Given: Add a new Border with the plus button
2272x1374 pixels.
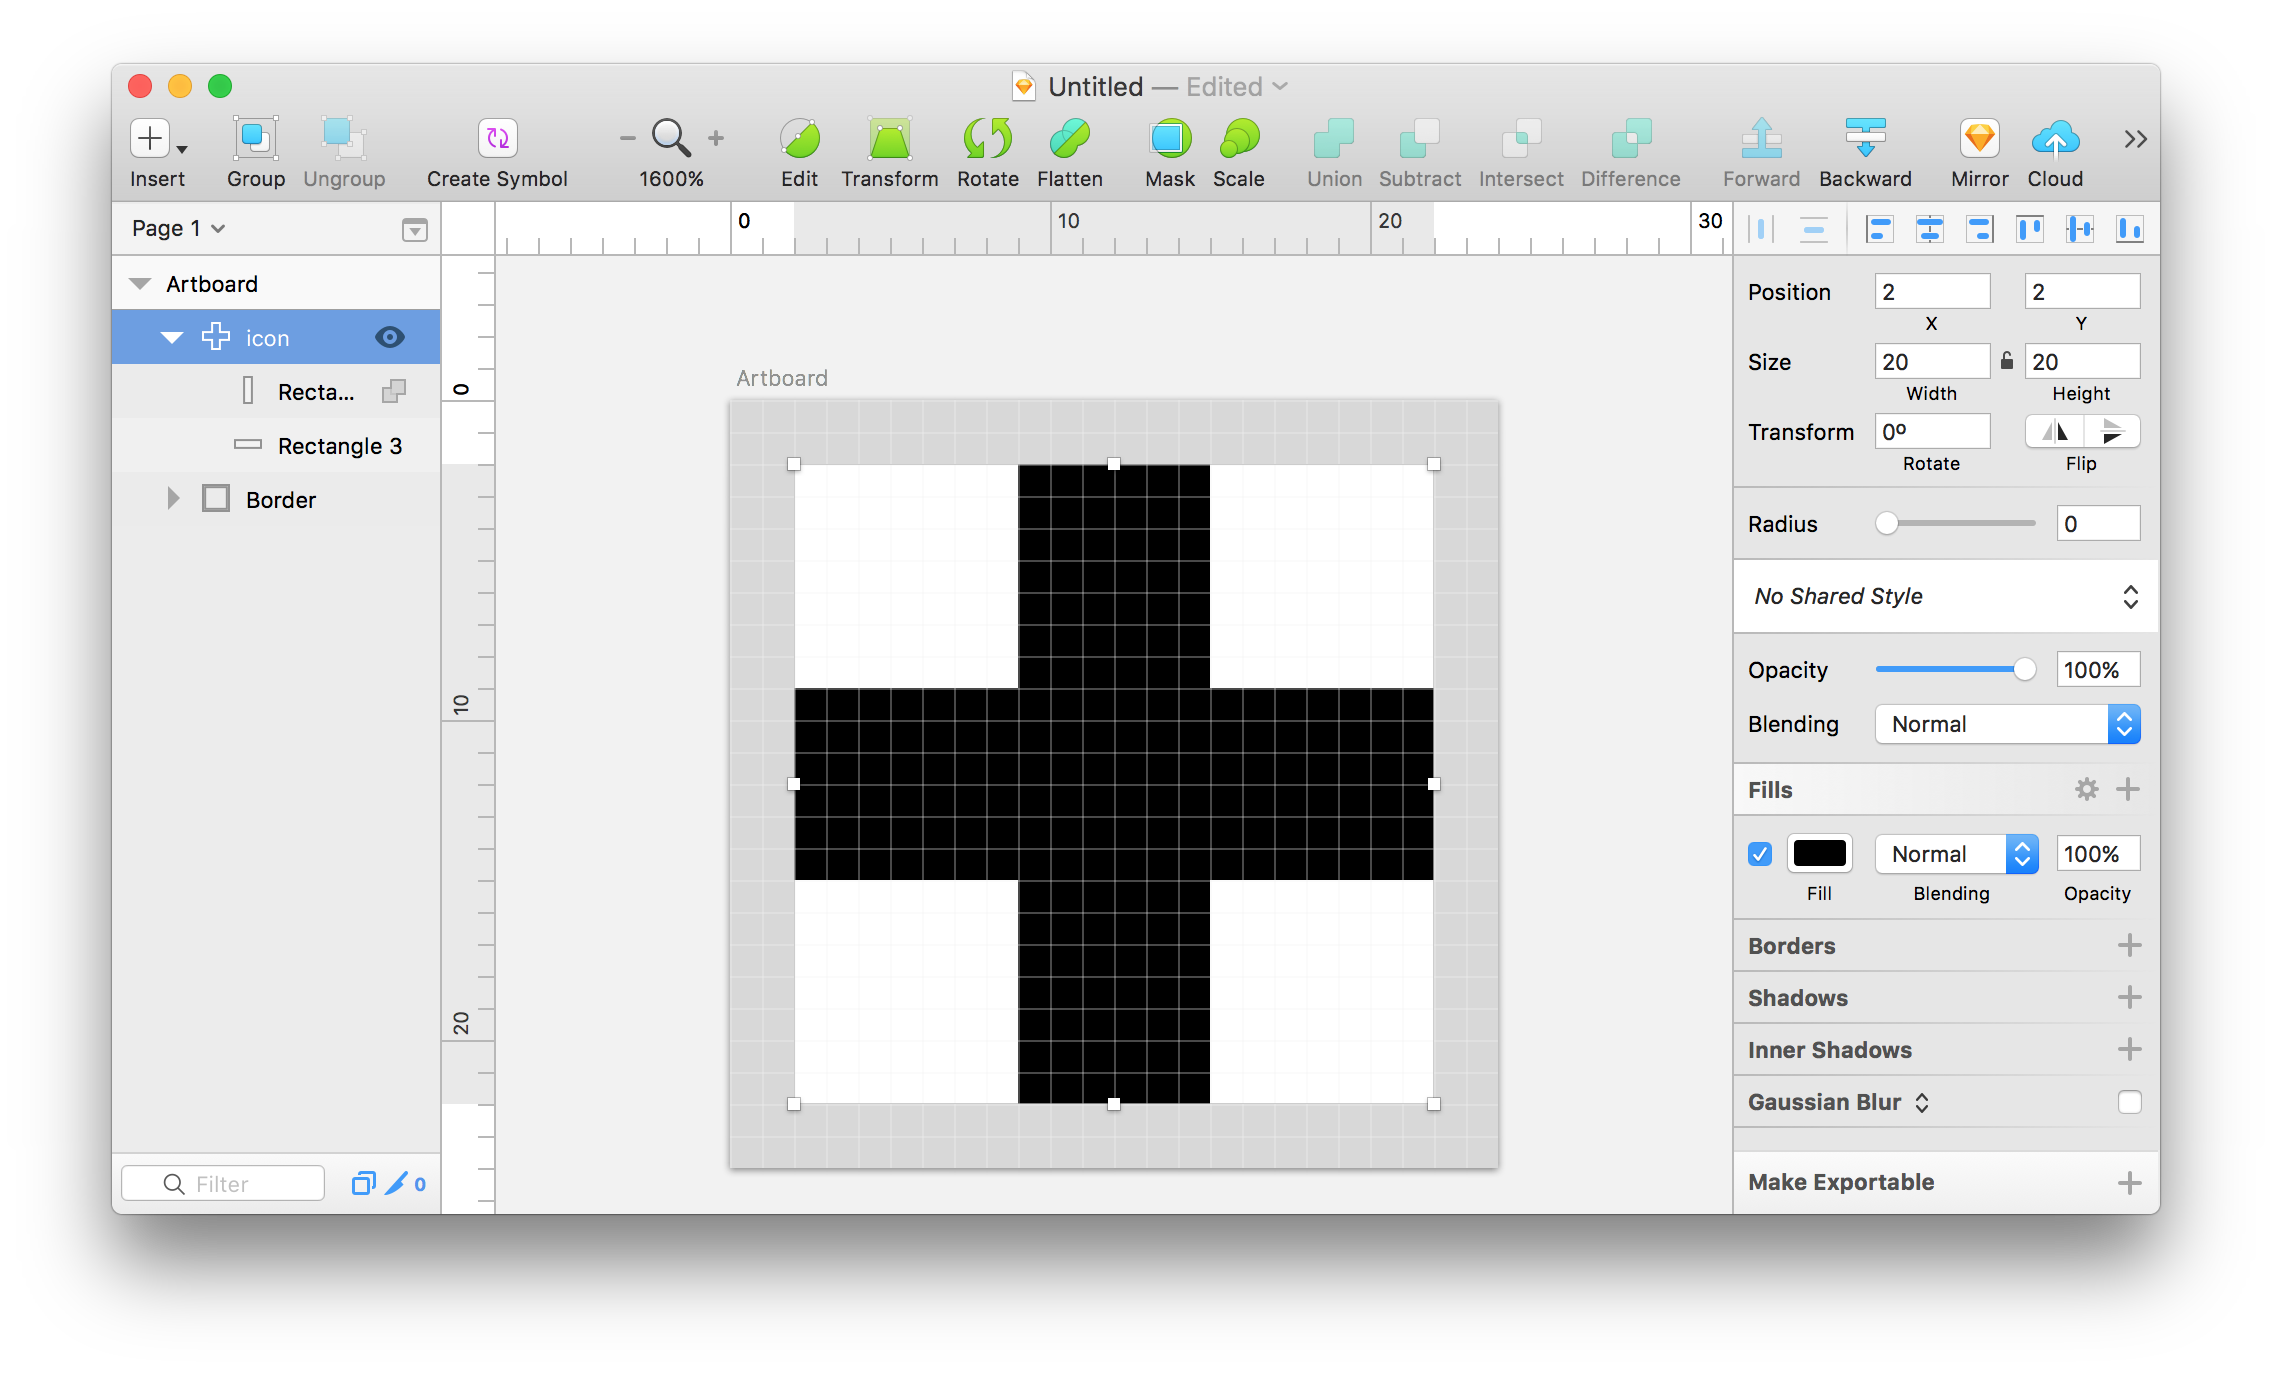Looking at the screenshot, I should (2129, 946).
